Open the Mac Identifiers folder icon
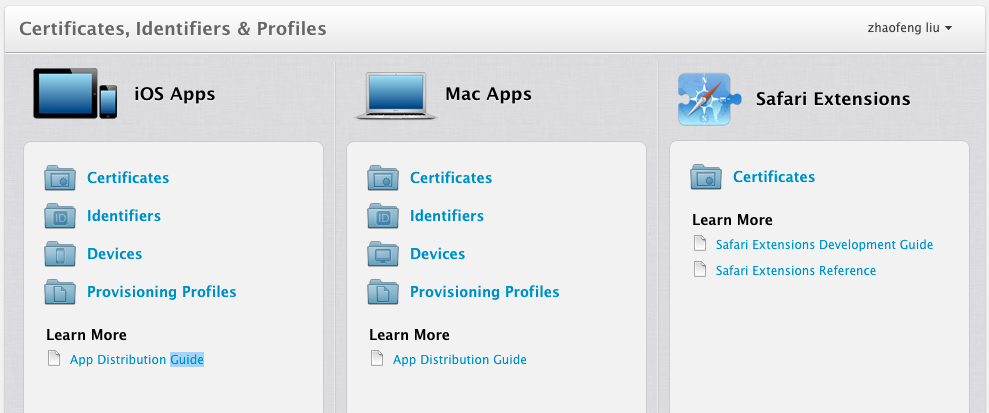 [x=383, y=216]
